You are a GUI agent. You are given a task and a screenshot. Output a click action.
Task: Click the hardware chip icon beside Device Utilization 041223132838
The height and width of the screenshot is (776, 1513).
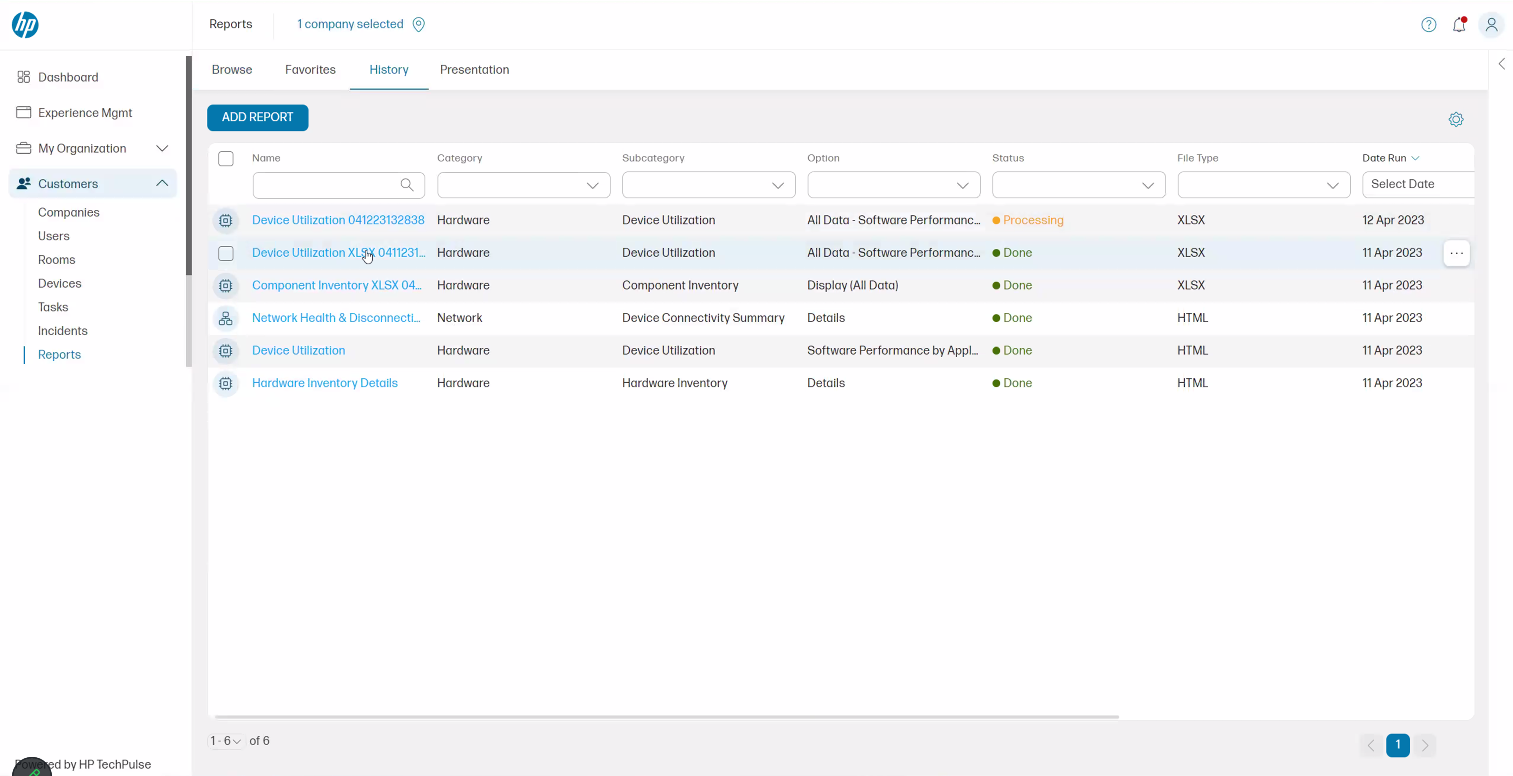[x=225, y=220]
